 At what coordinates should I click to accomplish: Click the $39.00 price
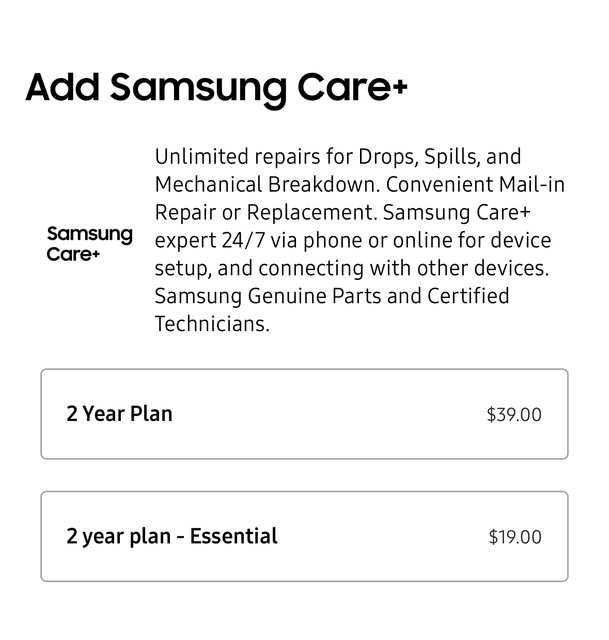click(x=514, y=415)
